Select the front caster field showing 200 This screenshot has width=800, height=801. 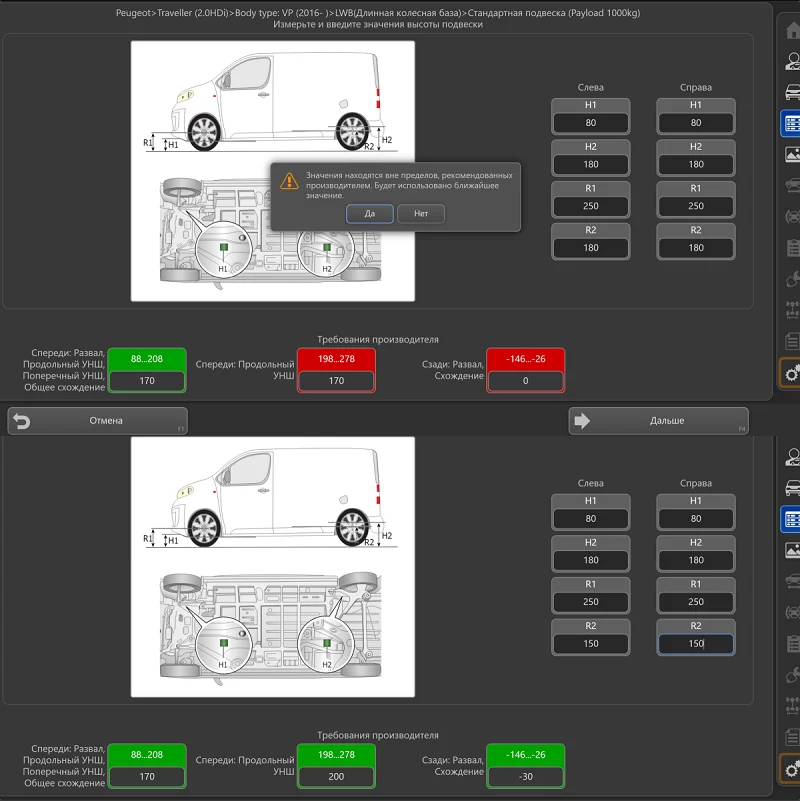pyautogui.click(x=336, y=776)
